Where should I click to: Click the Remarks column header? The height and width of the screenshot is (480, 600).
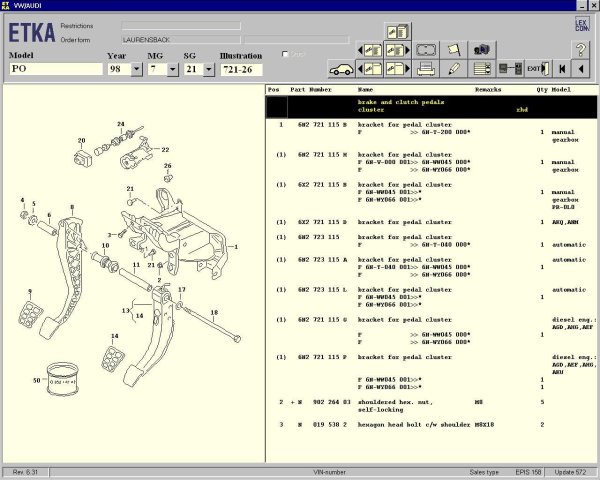(x=488, y=90)
